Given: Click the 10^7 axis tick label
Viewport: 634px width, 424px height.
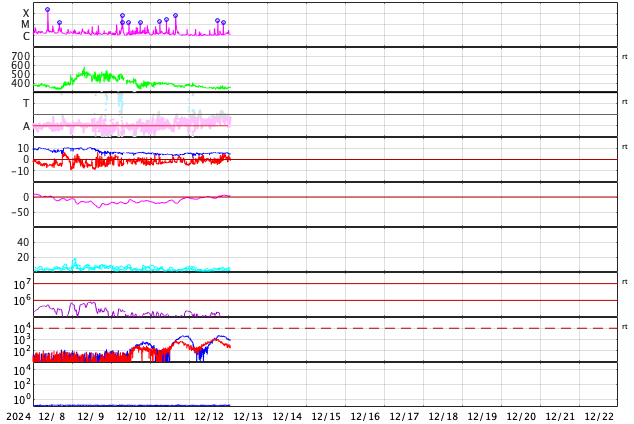Looking at the screenshot, I should point(21,285).
